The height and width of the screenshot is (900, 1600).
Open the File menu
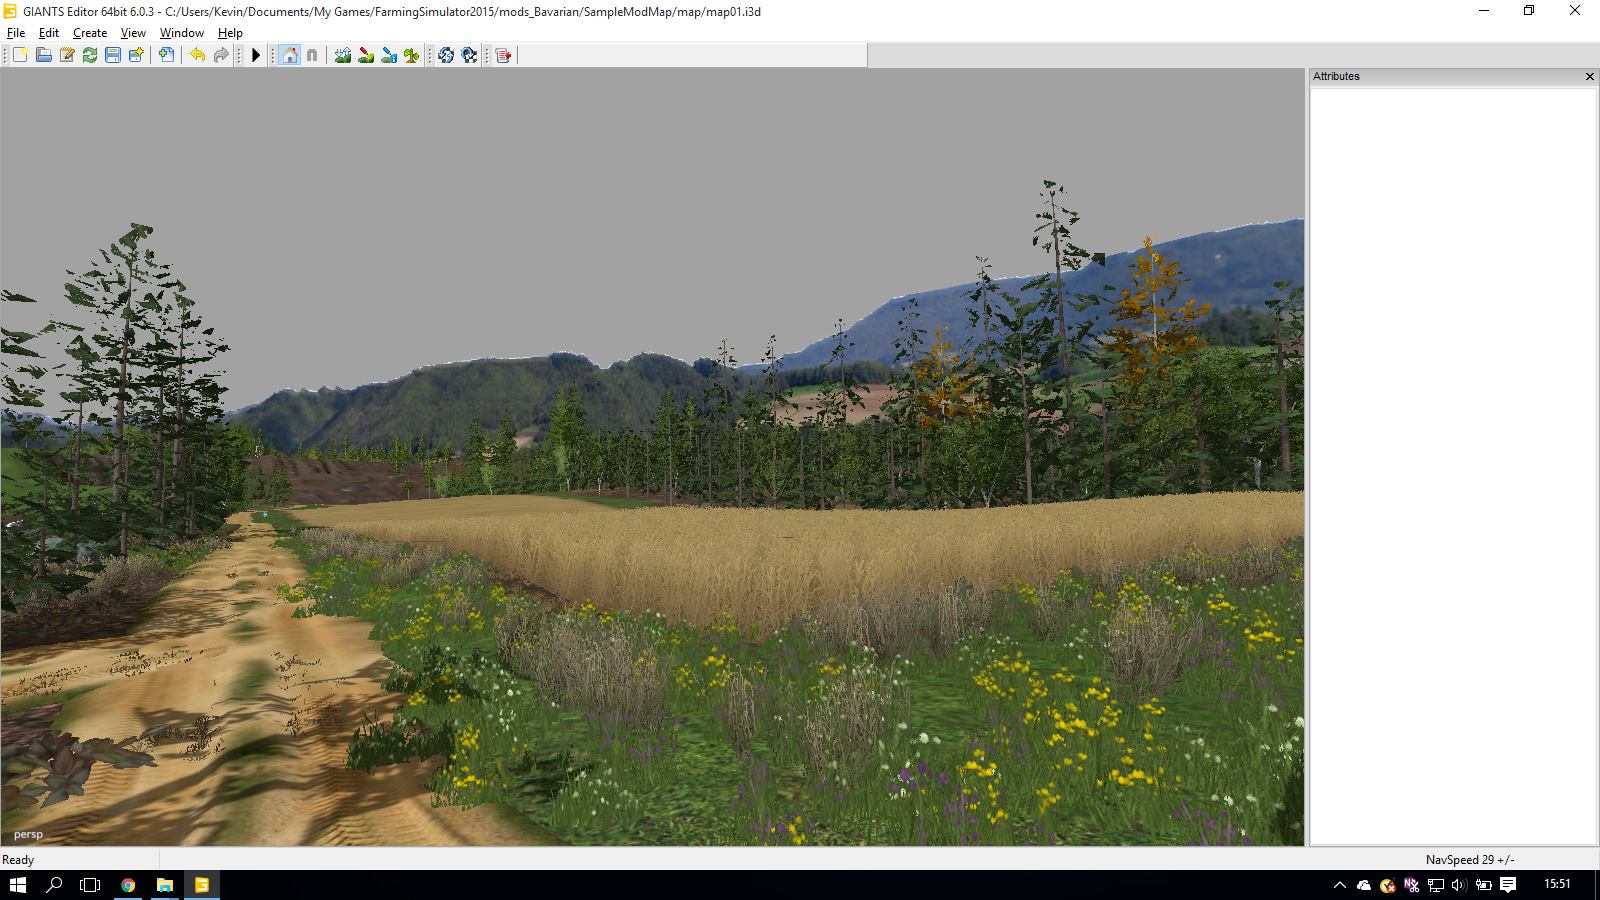tap(16, 33)
